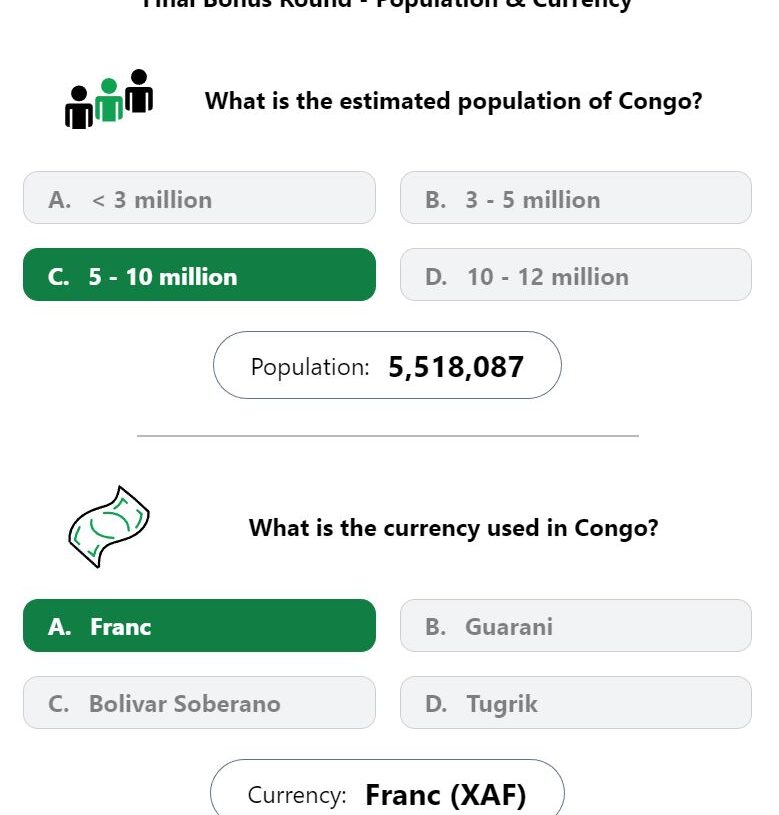Click the green person figure in the population icon
This screenshot has width=779, height=815.
tap(109, 100)
